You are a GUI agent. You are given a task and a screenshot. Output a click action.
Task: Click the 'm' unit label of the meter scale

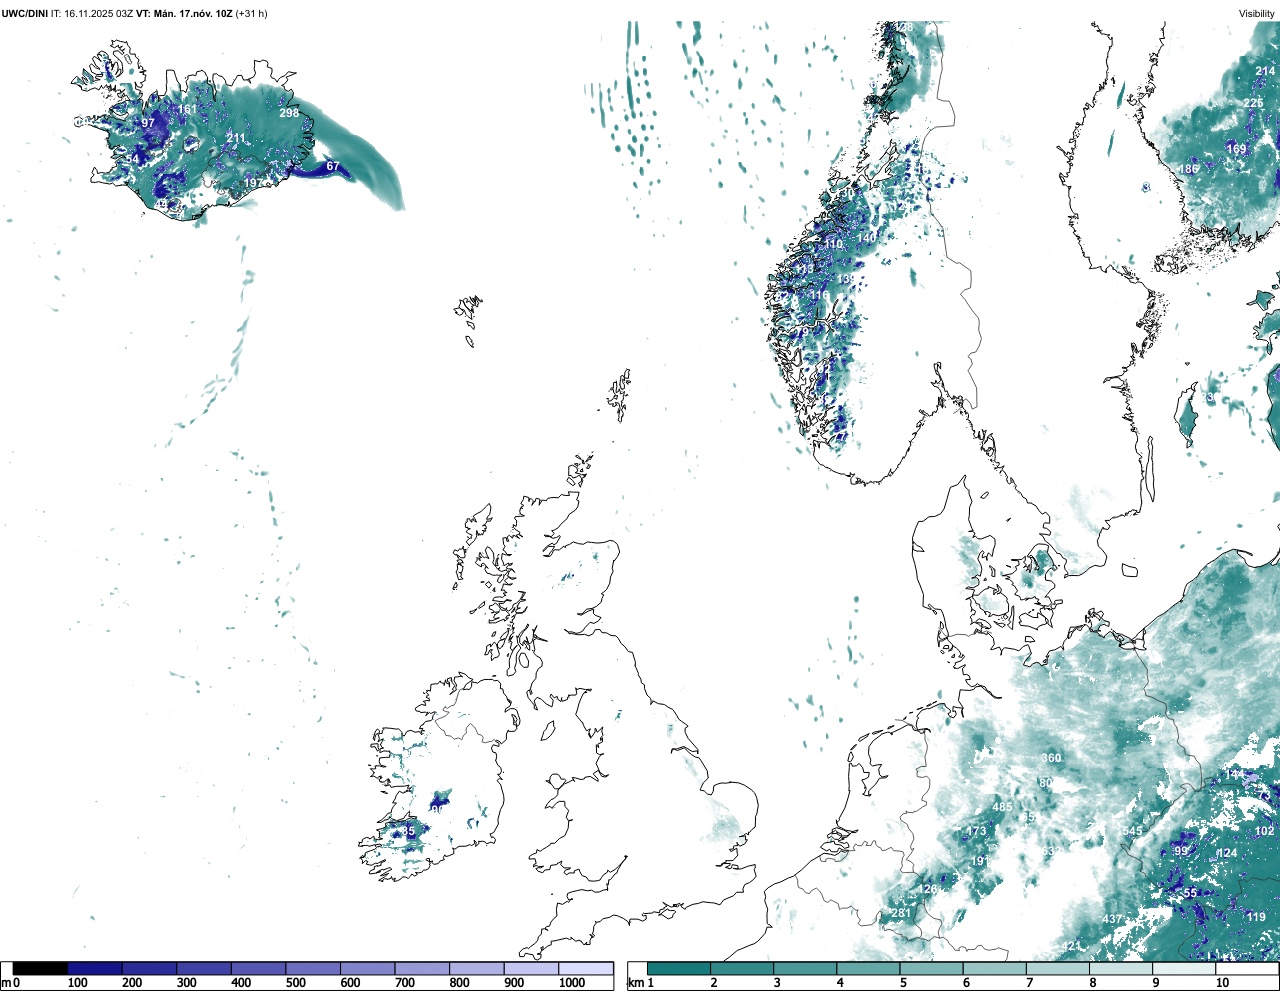coord(6,983)
